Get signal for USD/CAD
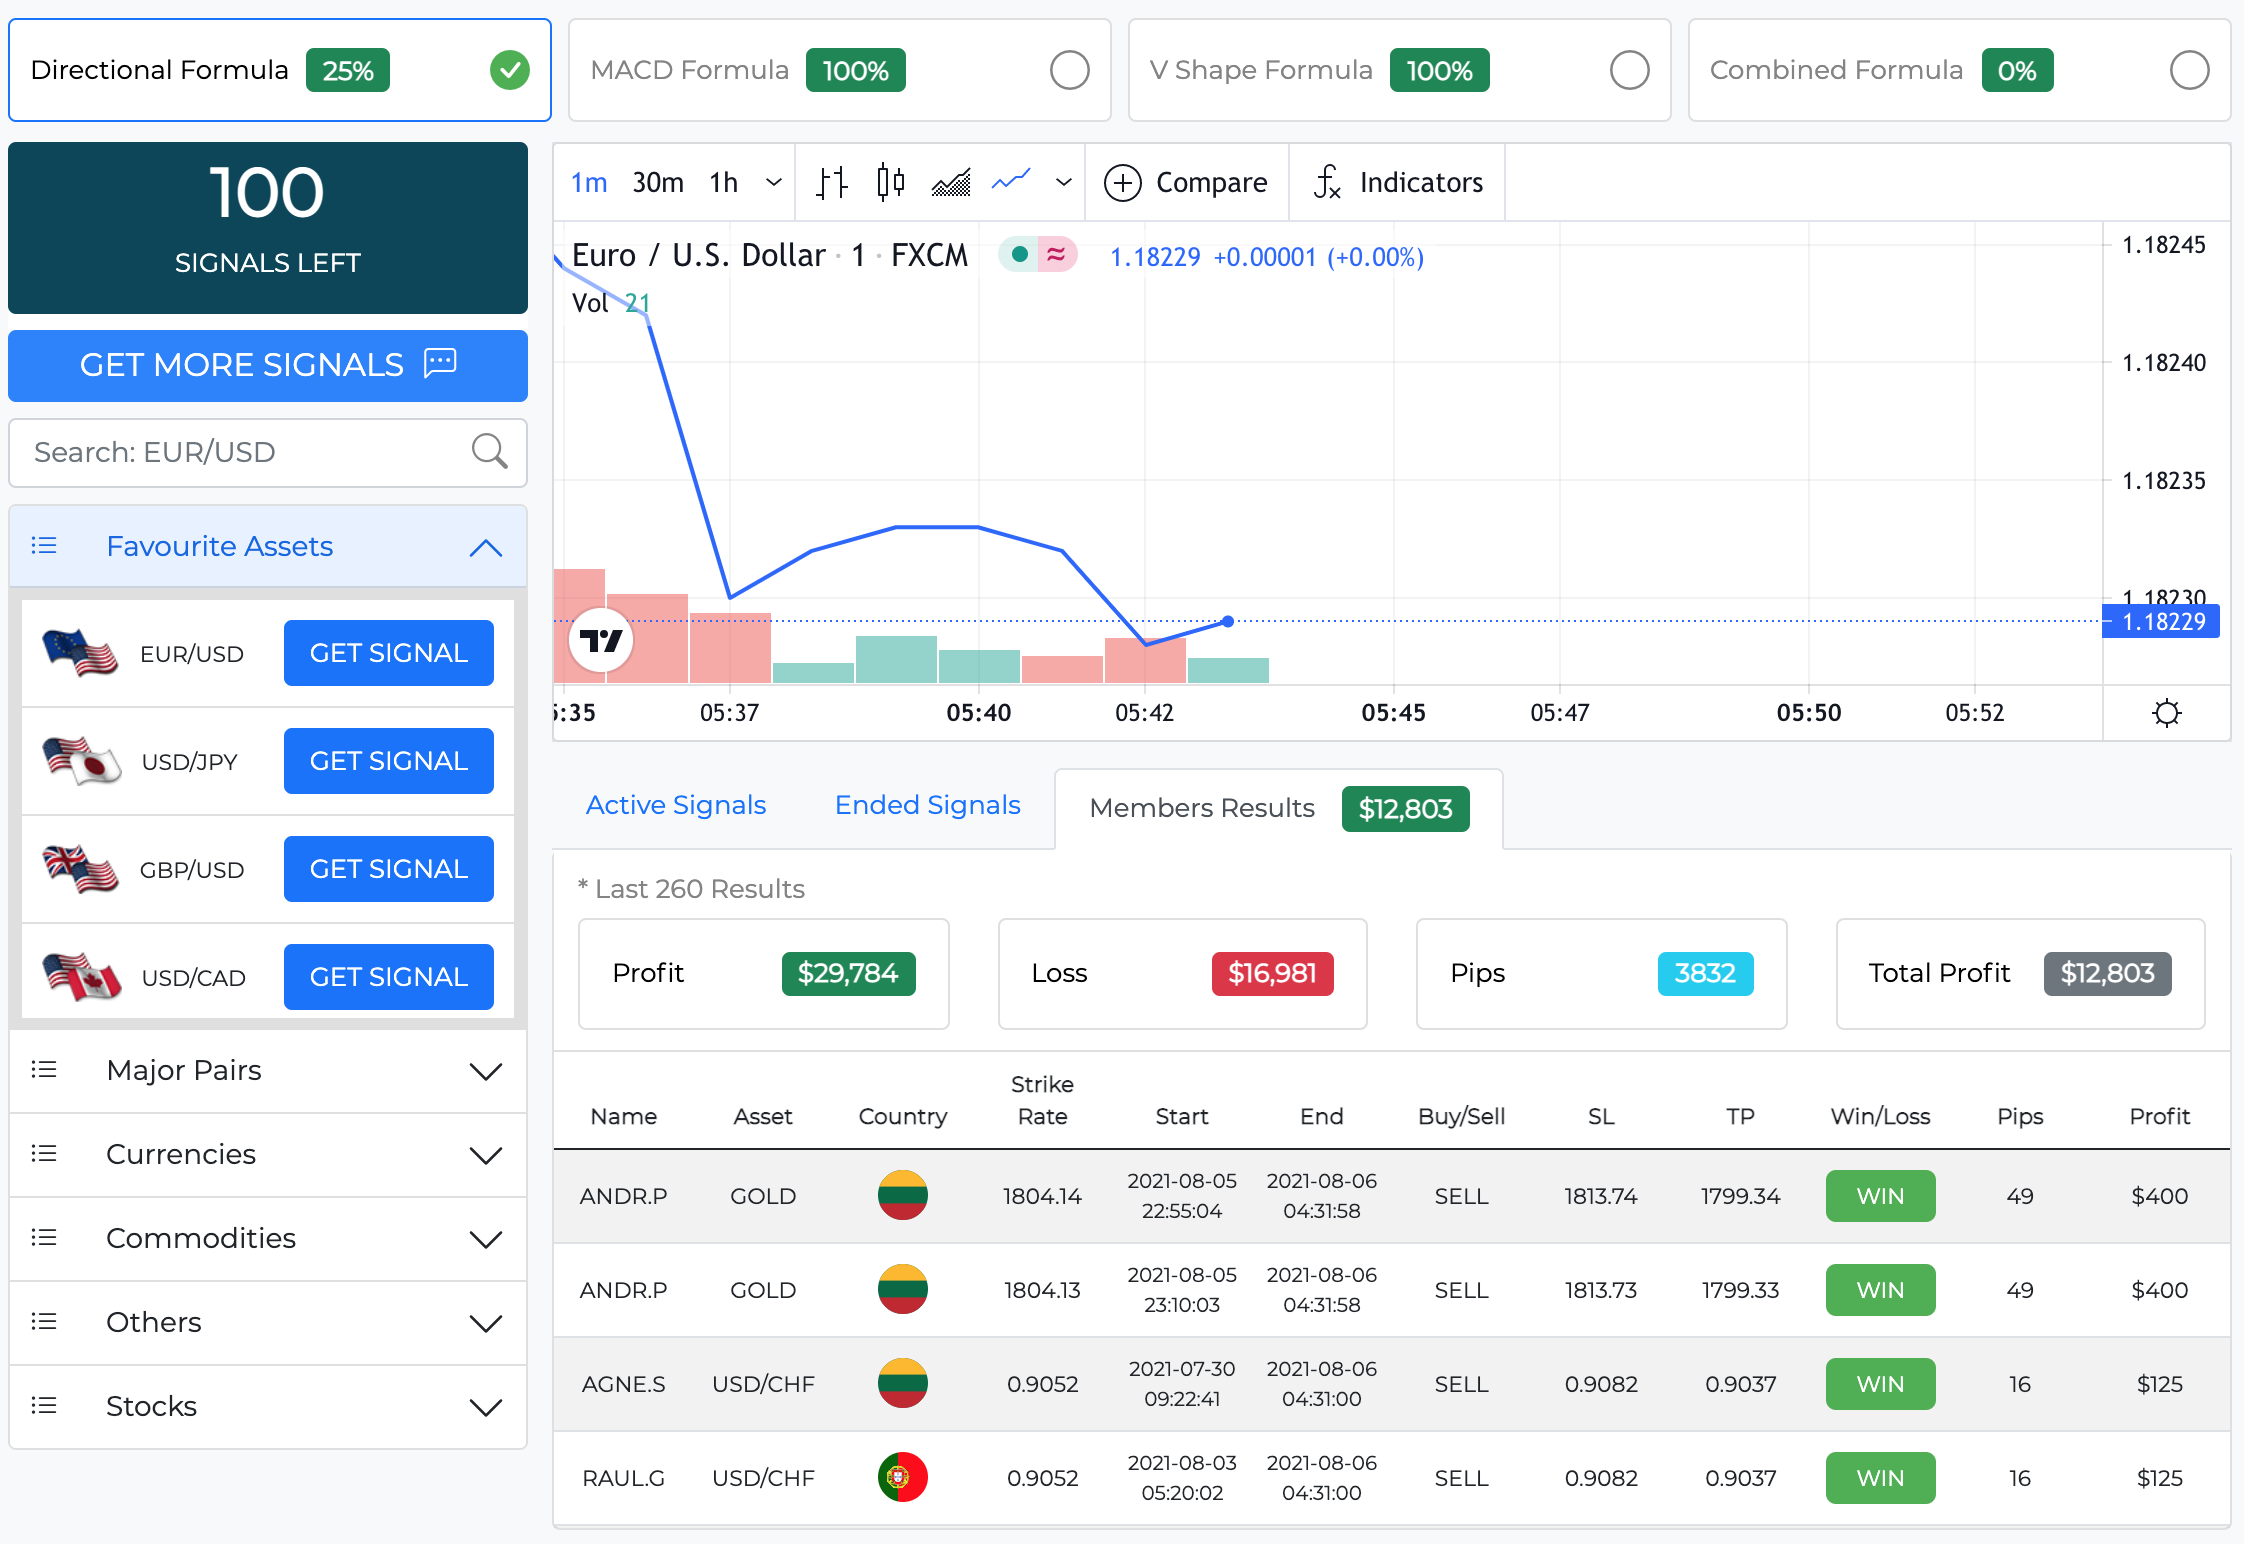The width and height of the screenshot is (2244, 1544). [389, 977]
